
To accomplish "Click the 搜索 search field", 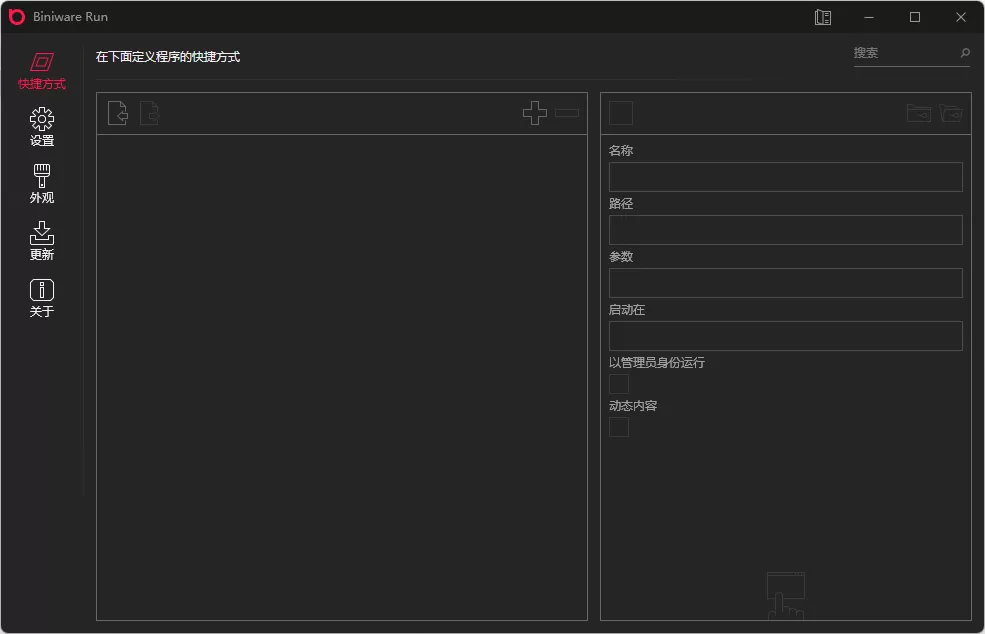I will coord(905,53).
